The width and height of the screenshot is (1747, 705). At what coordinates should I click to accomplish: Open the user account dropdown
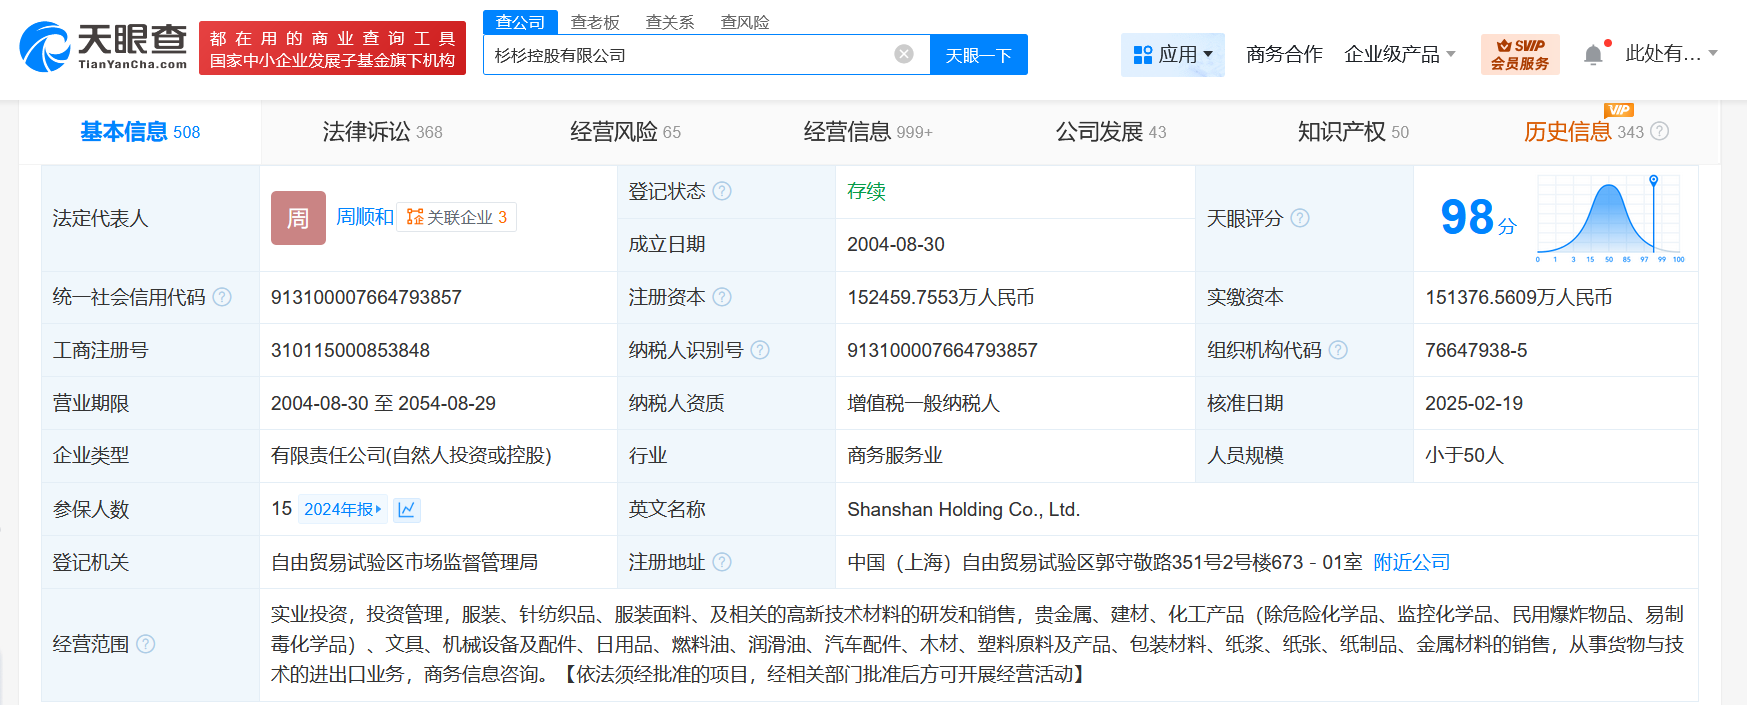pos(1670,54)
